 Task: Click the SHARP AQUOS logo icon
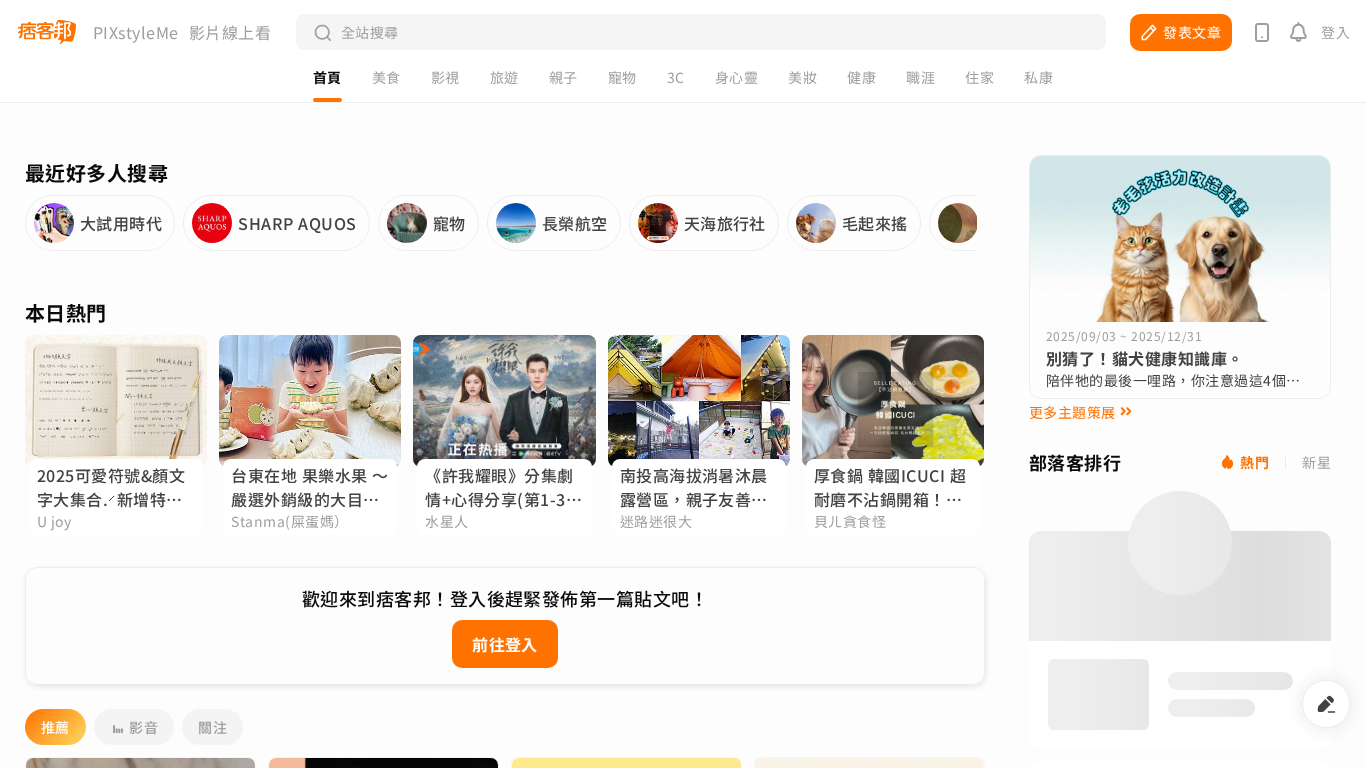click(212, 223)
